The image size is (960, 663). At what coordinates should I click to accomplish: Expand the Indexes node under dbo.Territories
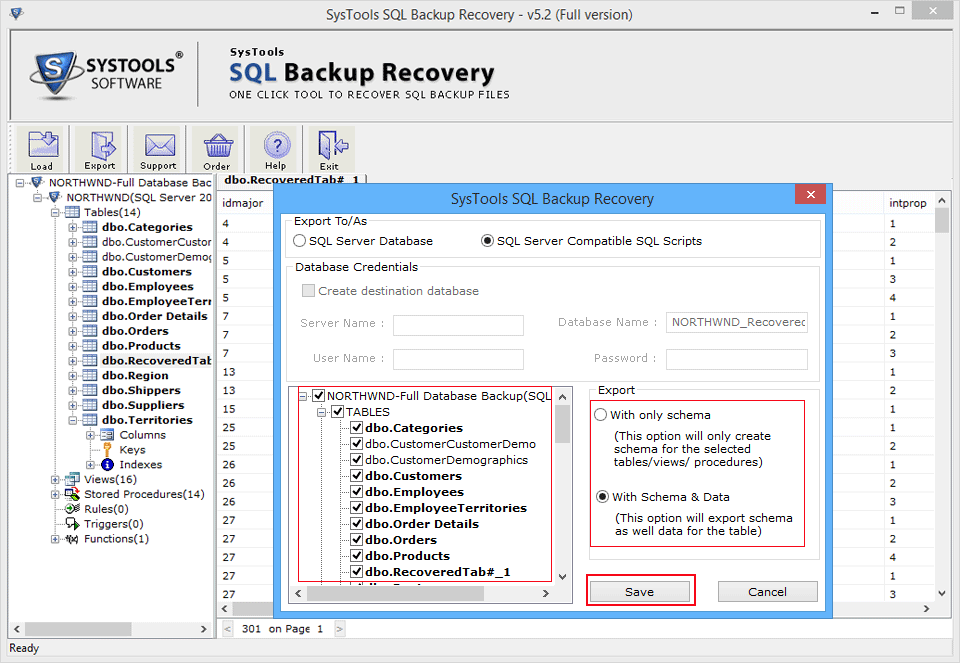pyautogui.click(x=91, y=465)
